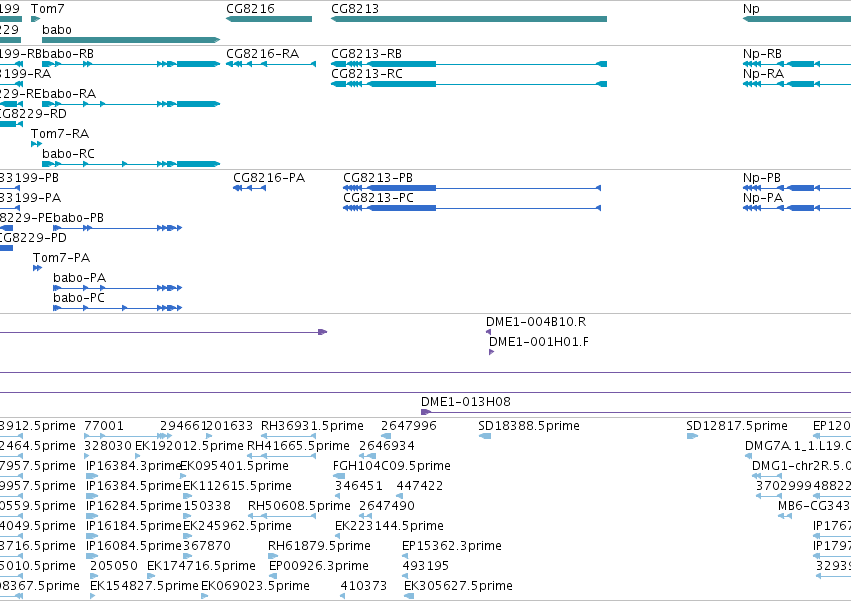Click EST EK192012.5prime
The height and width of the screenshot is (601, 851).
click(137, 456)
